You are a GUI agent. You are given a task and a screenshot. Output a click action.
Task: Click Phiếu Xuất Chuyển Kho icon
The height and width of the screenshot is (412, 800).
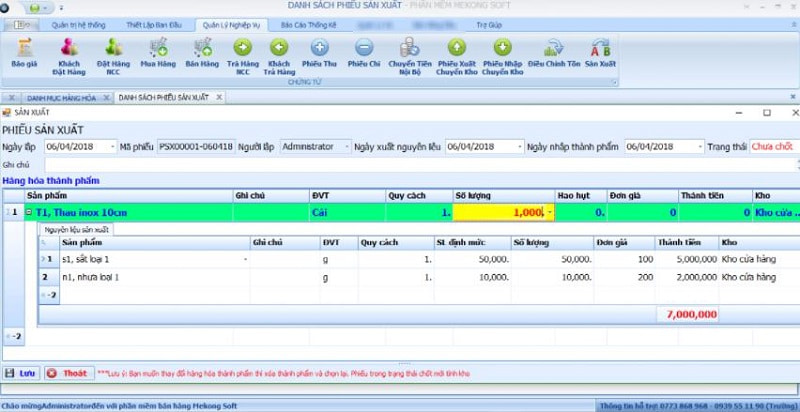[456, 54]
